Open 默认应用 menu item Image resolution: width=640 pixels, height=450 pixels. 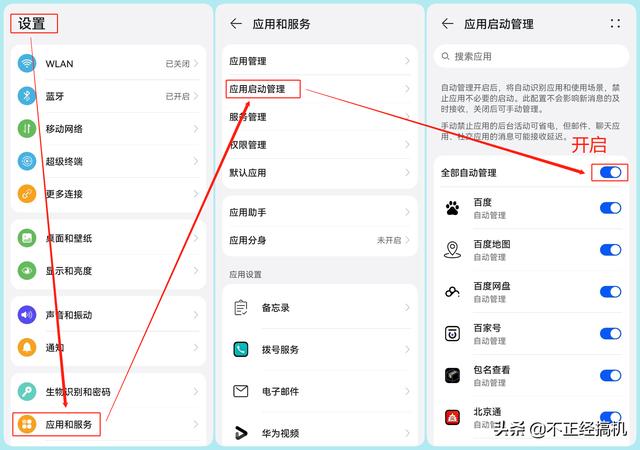[248, 173]
